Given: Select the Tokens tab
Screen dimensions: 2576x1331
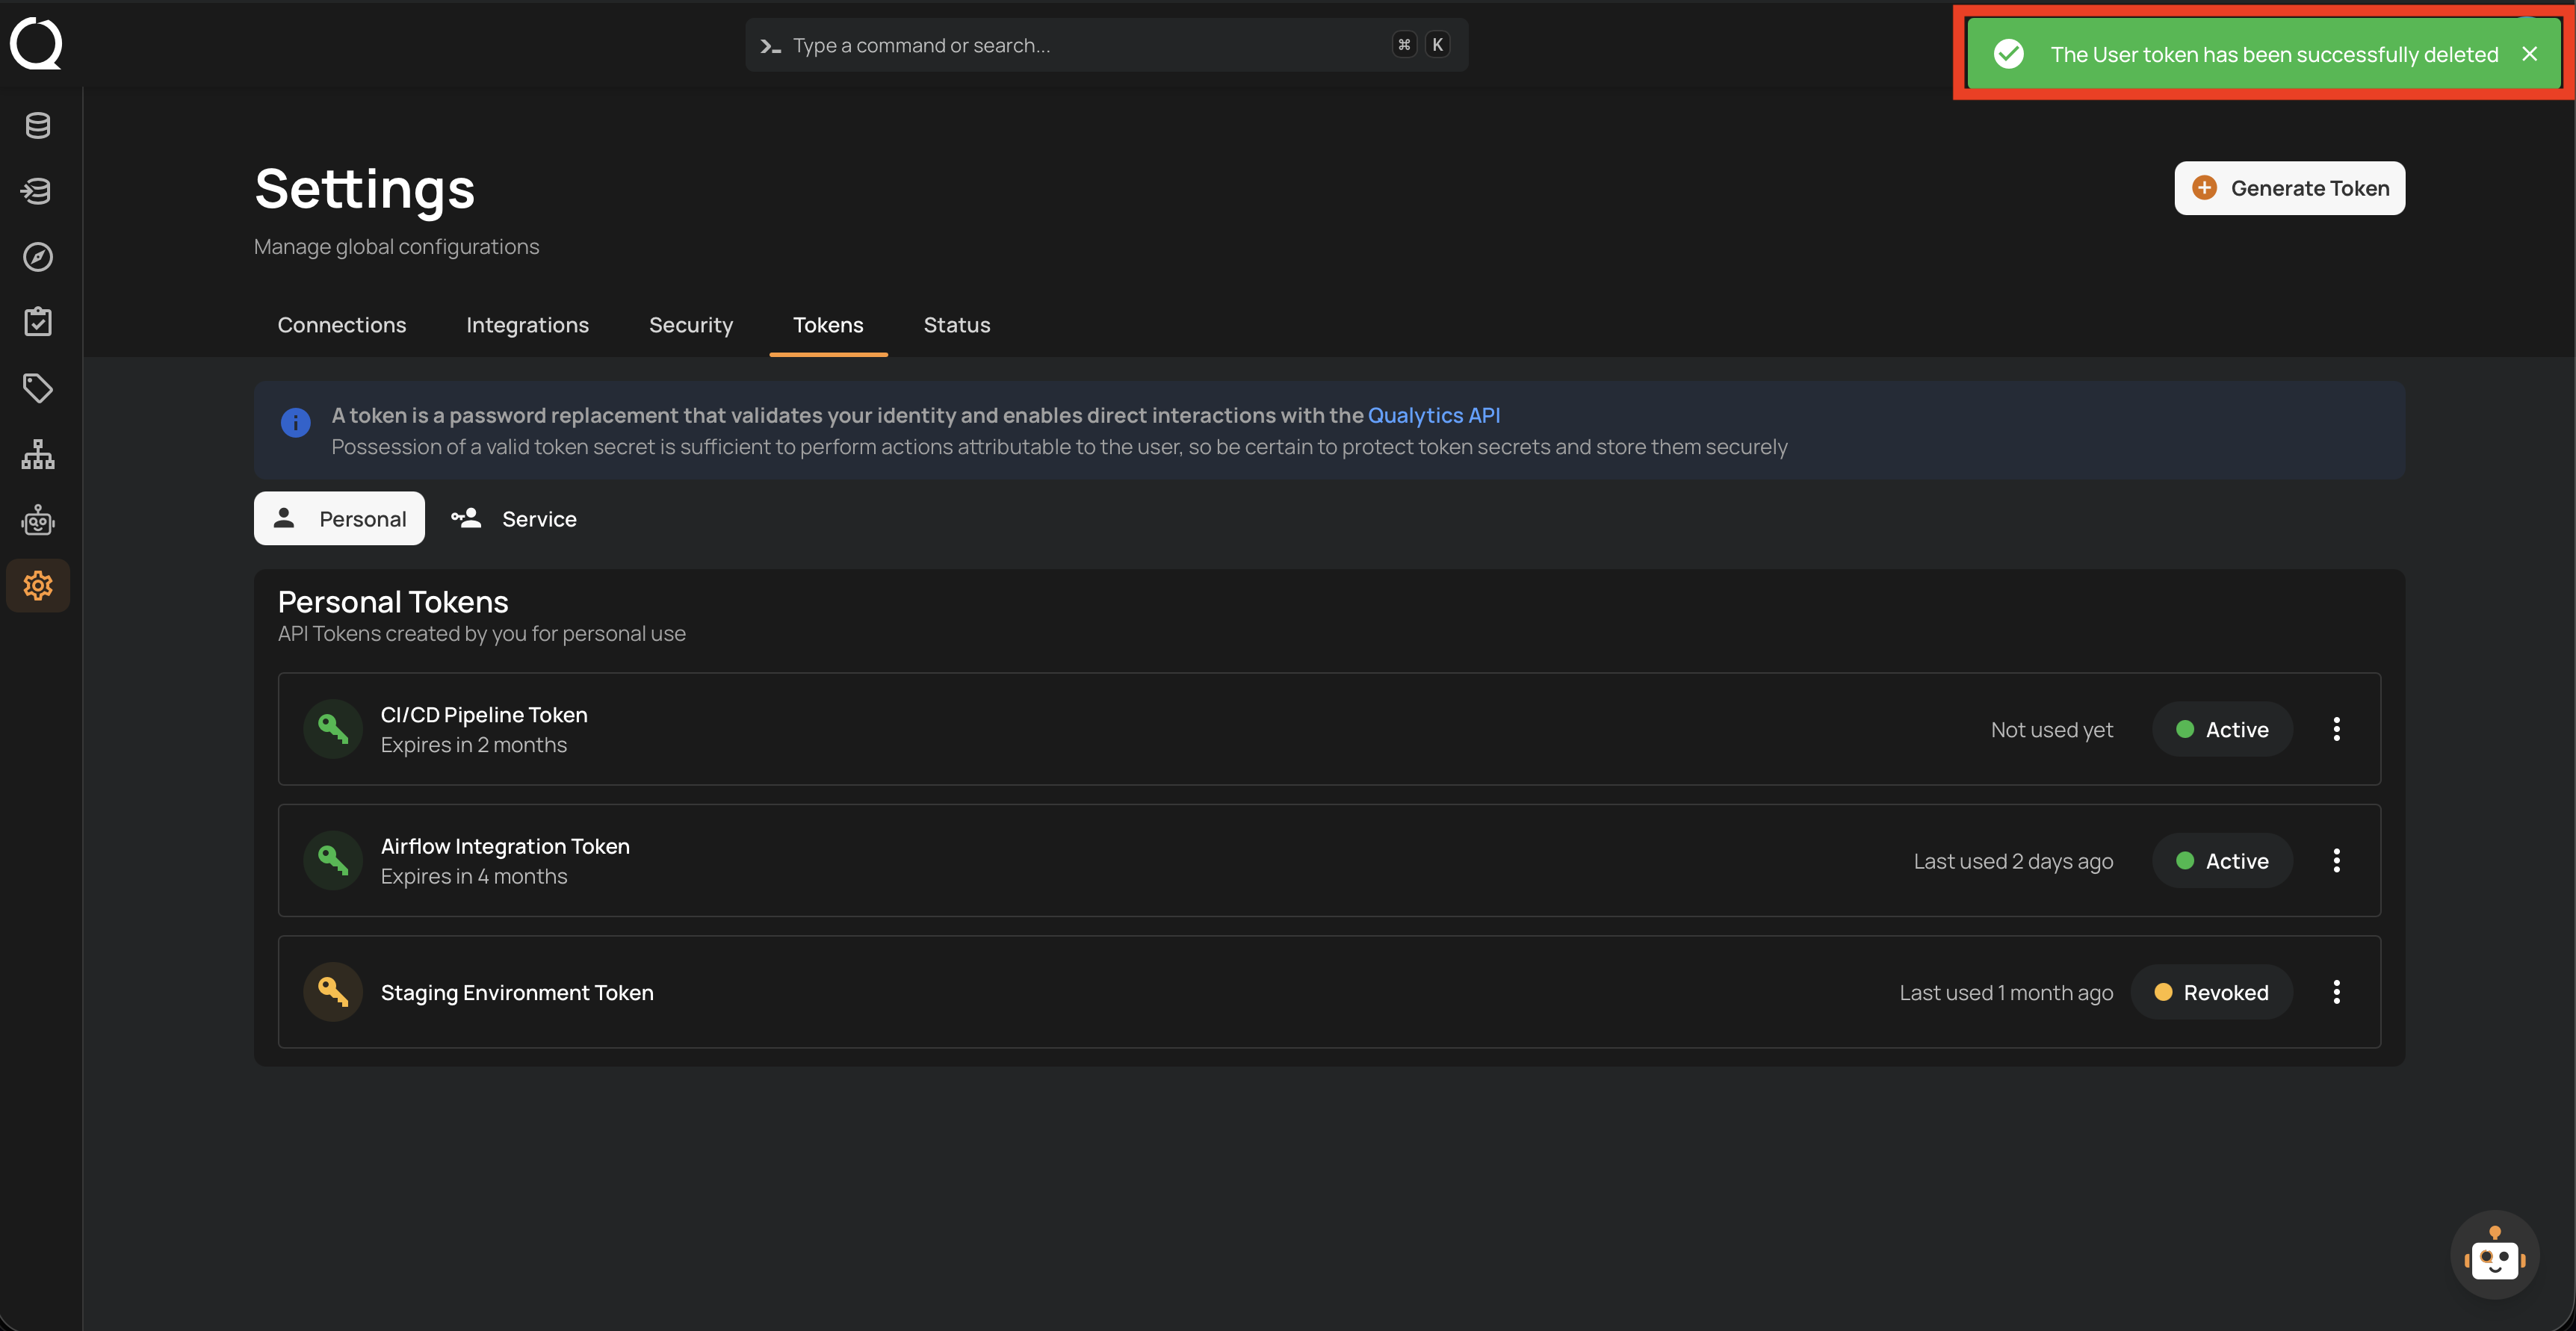Looking at the screenshot, I should click(828, 325).
